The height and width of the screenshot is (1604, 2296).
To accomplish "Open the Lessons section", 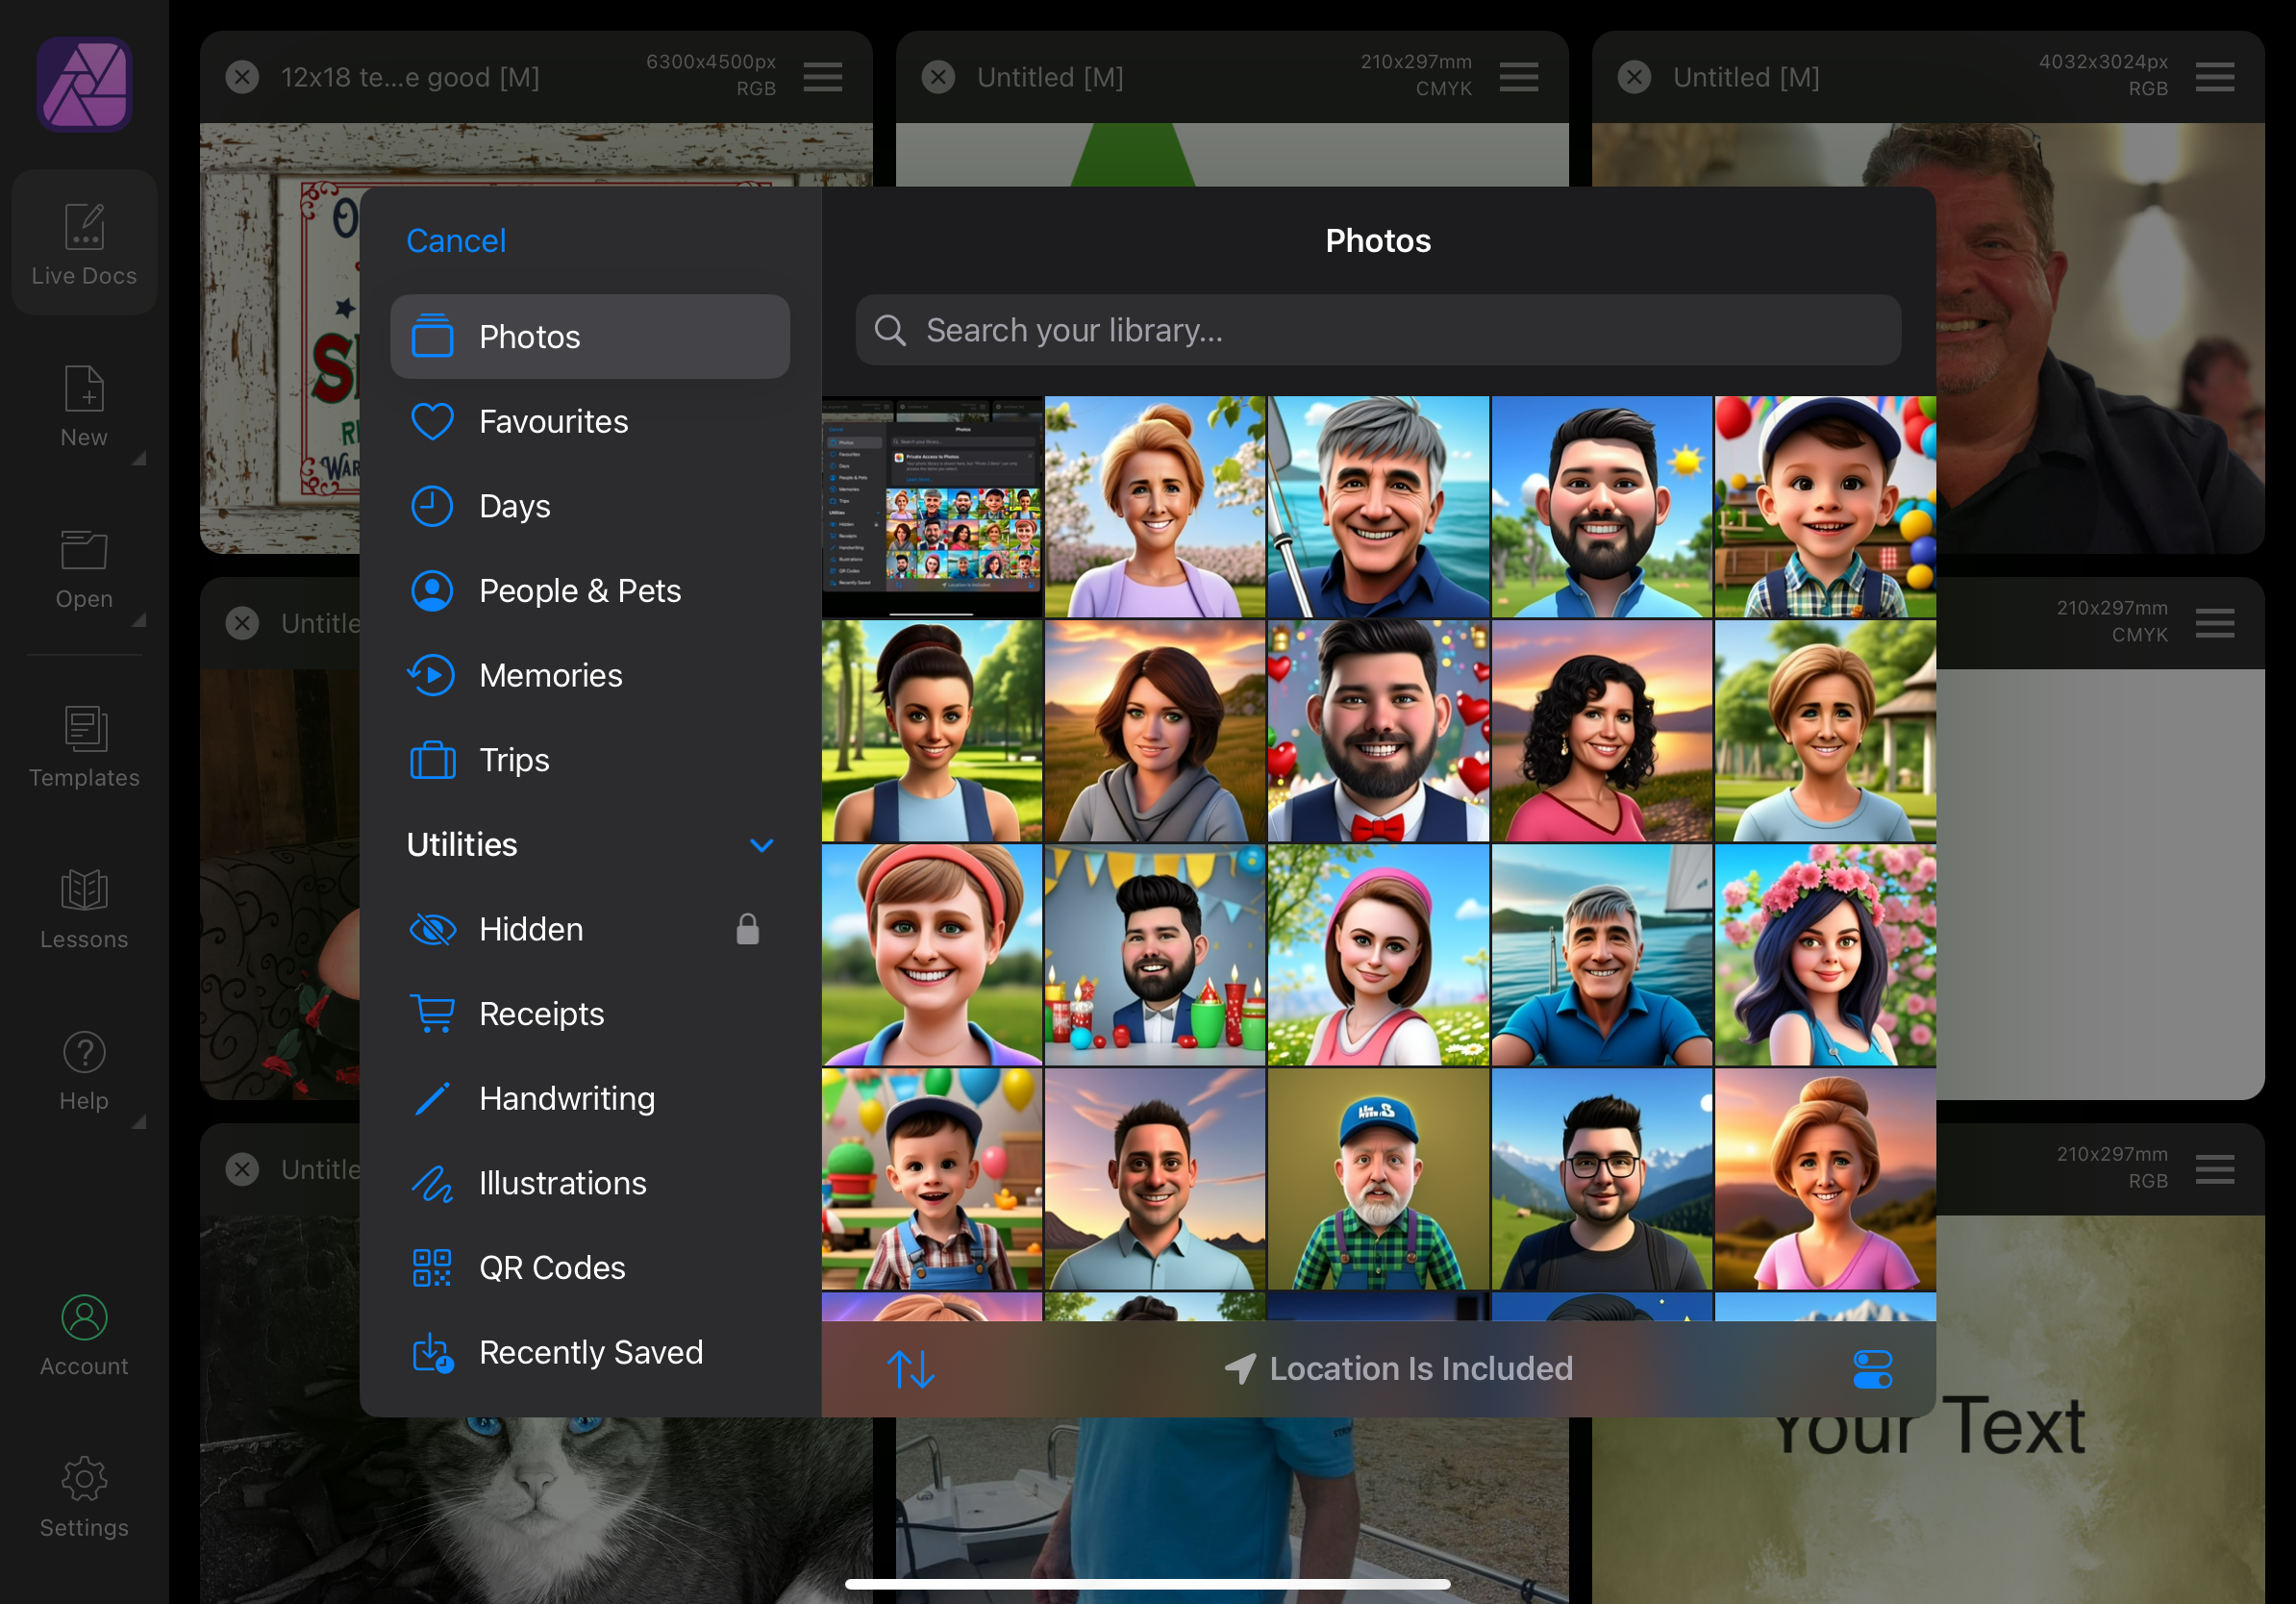I will (x=84, y=908).
